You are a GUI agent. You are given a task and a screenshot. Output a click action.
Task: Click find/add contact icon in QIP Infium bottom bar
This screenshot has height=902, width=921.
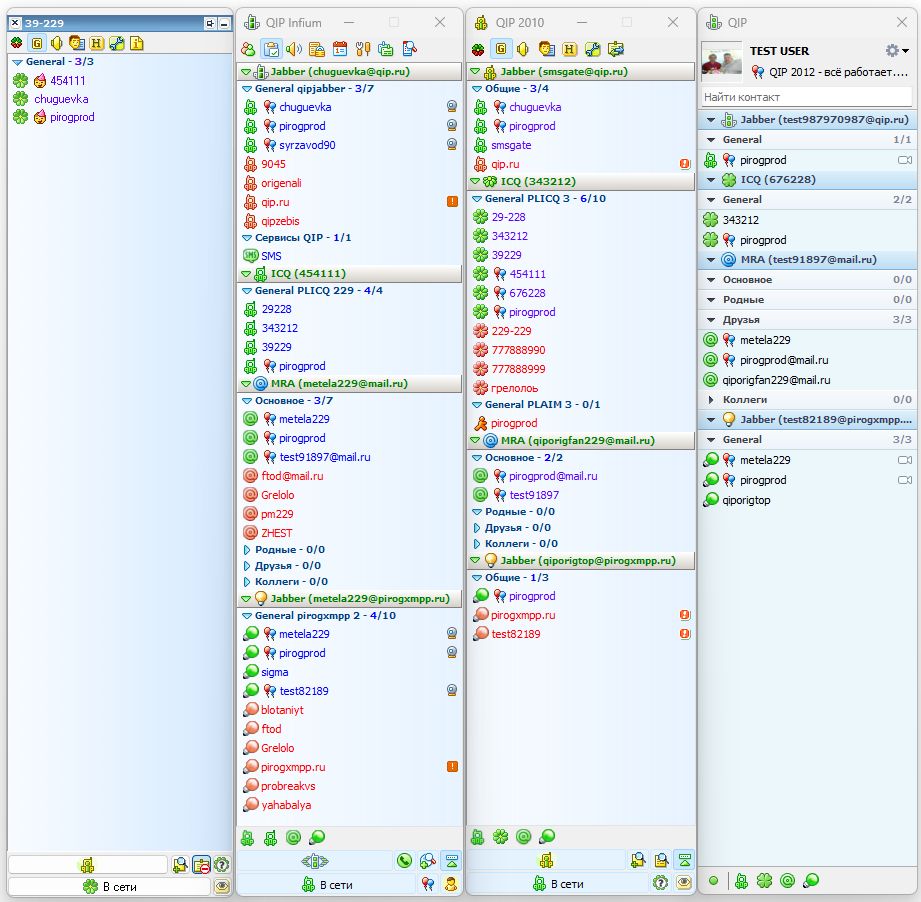pyautogui.click(x=428, y=861)
